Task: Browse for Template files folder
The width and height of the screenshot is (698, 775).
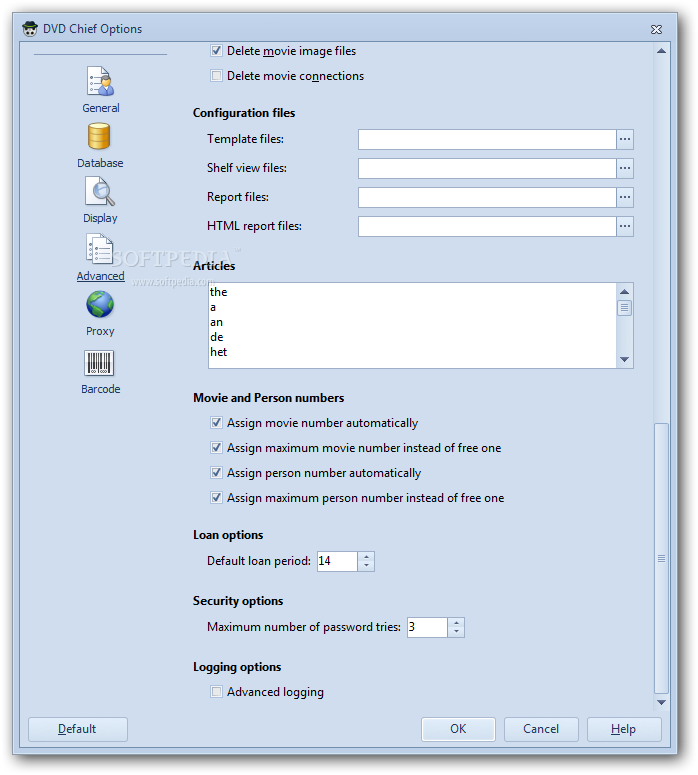Action: coord(625,139)
